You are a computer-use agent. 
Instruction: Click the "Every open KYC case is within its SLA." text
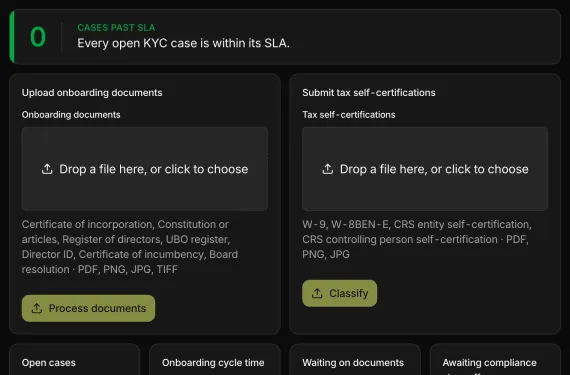(184, 43)
